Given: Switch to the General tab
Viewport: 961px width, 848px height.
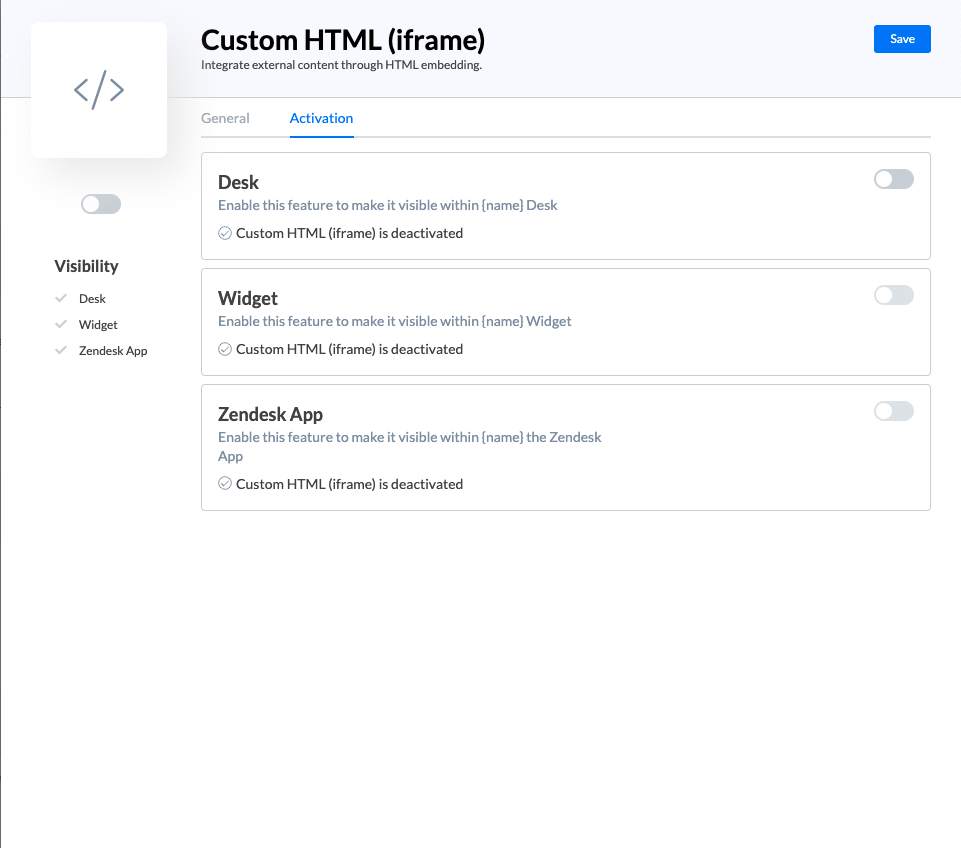Looking at the screenshot, I should point(225,118).
